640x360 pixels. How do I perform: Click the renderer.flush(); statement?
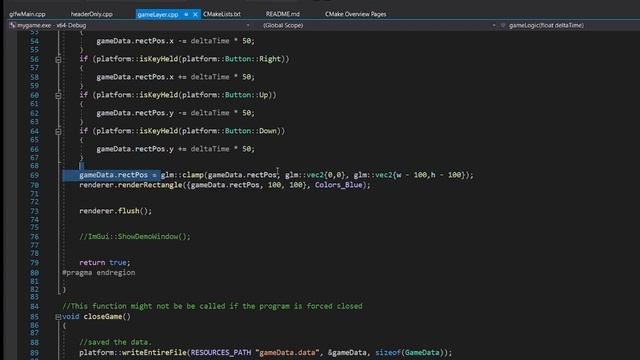tap(116, 211)
